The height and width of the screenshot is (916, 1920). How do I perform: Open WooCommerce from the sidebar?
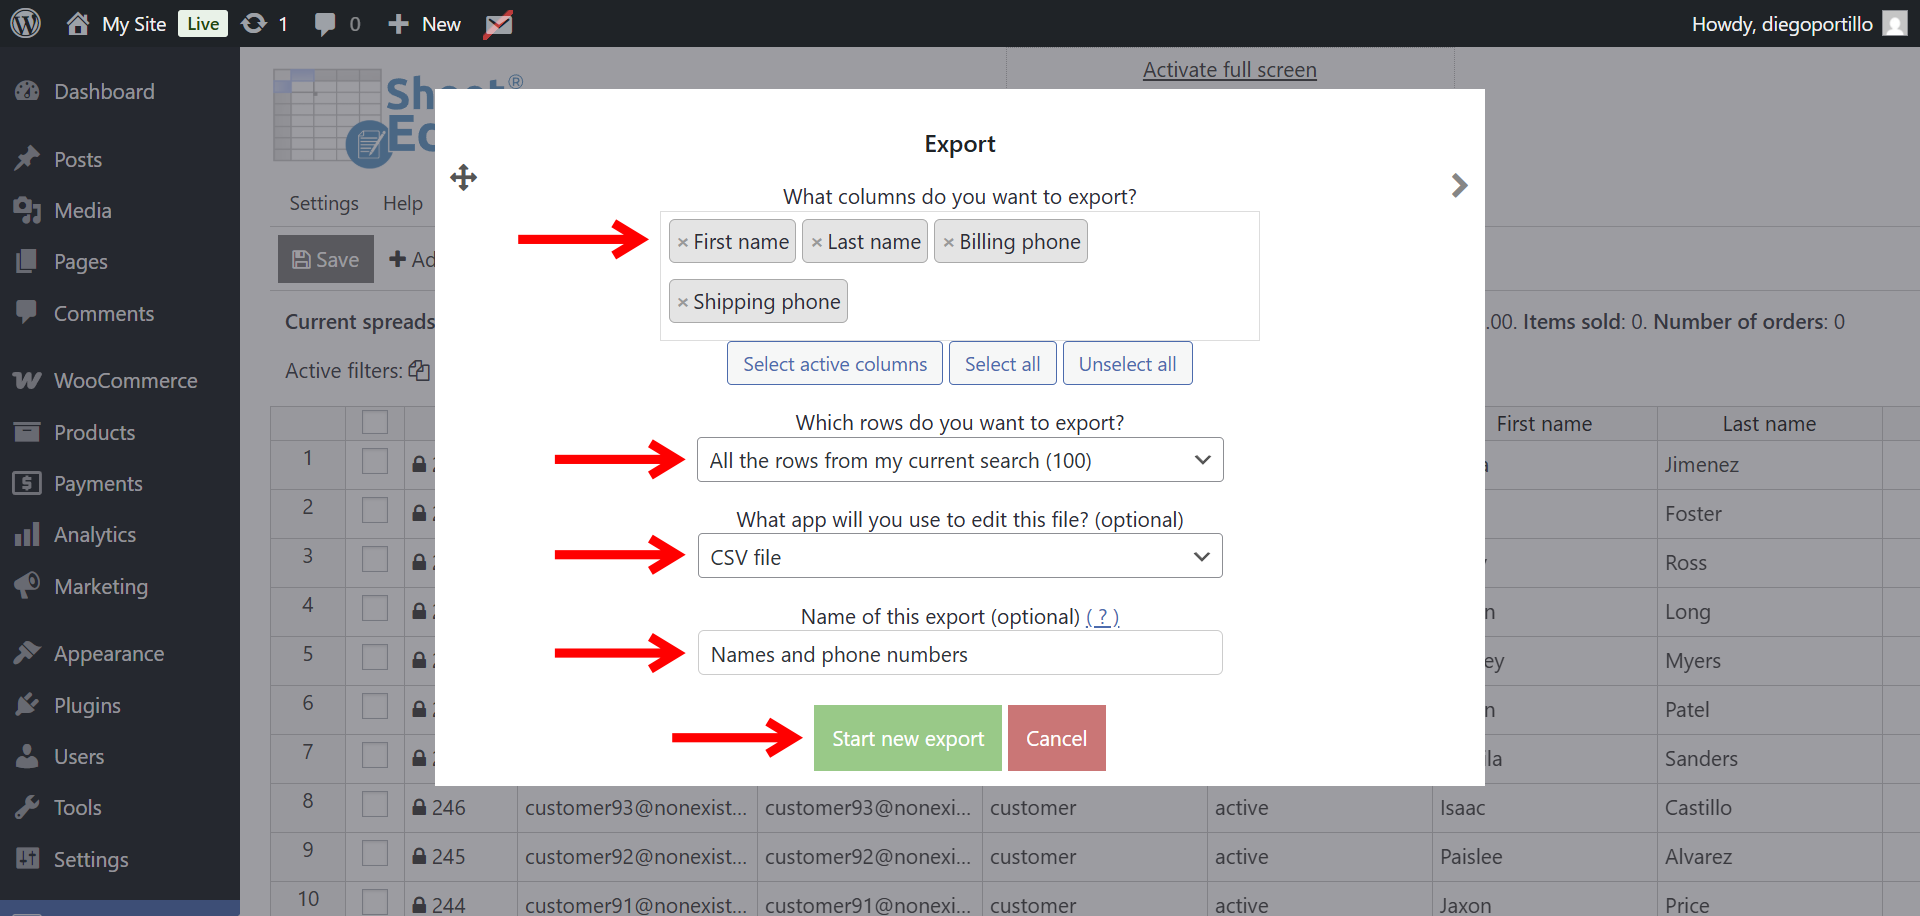point(124,380)
